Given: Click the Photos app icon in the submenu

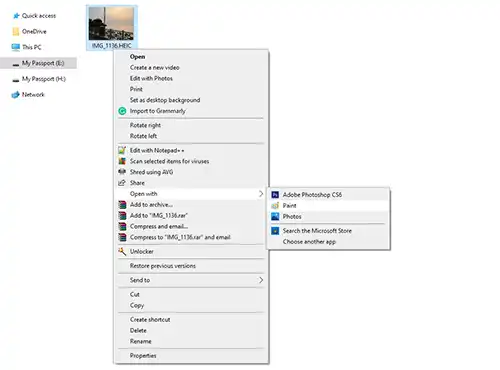Looking at the screenshot, I should (x=275, y=217).
